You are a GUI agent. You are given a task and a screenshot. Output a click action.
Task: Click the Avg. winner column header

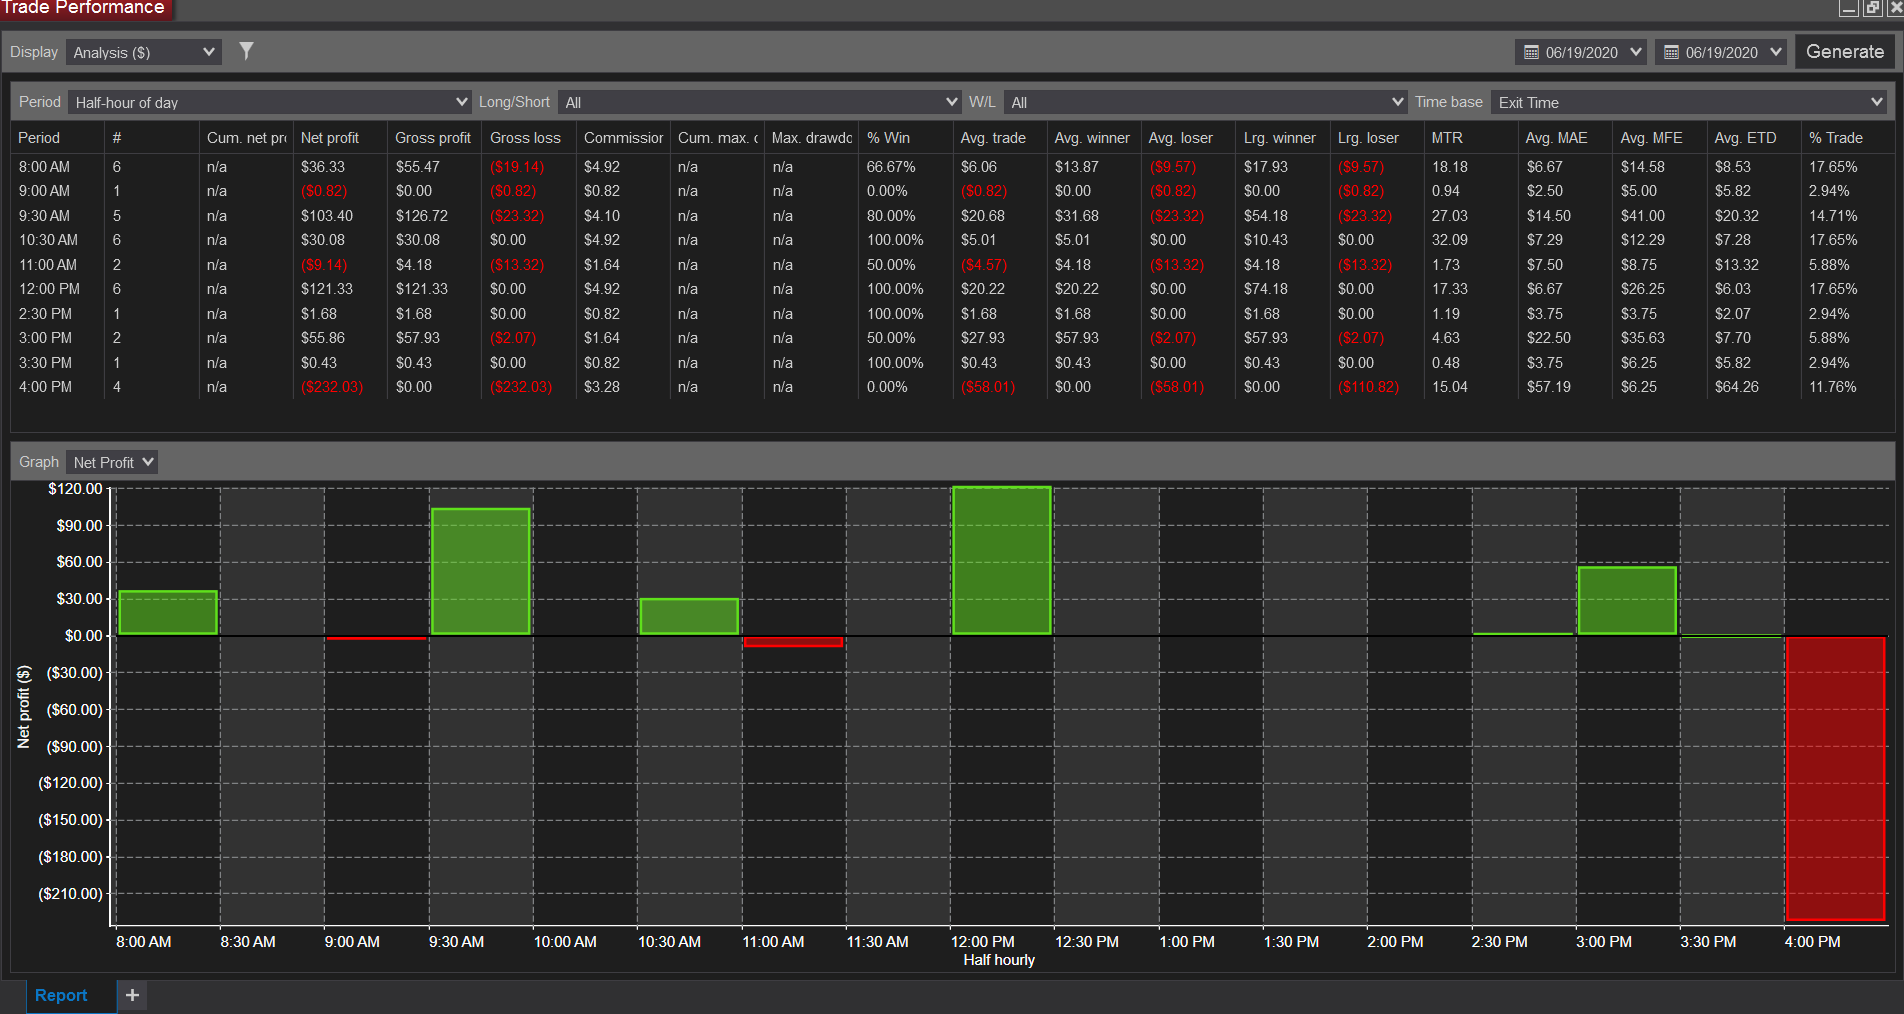click(x=1093, y=138)
